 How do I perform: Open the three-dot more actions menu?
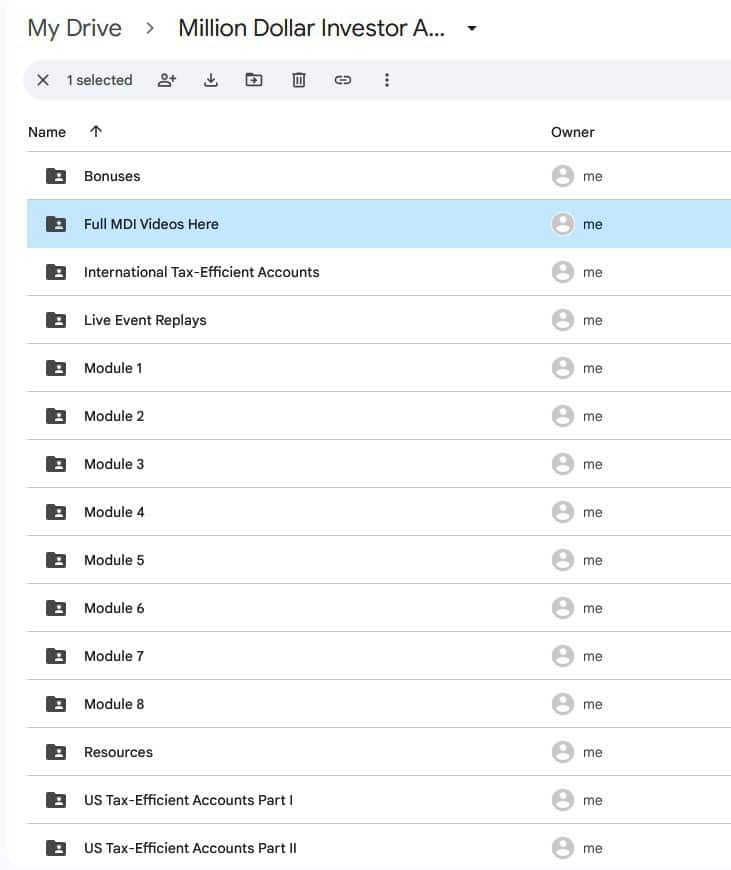pos(387,80)
